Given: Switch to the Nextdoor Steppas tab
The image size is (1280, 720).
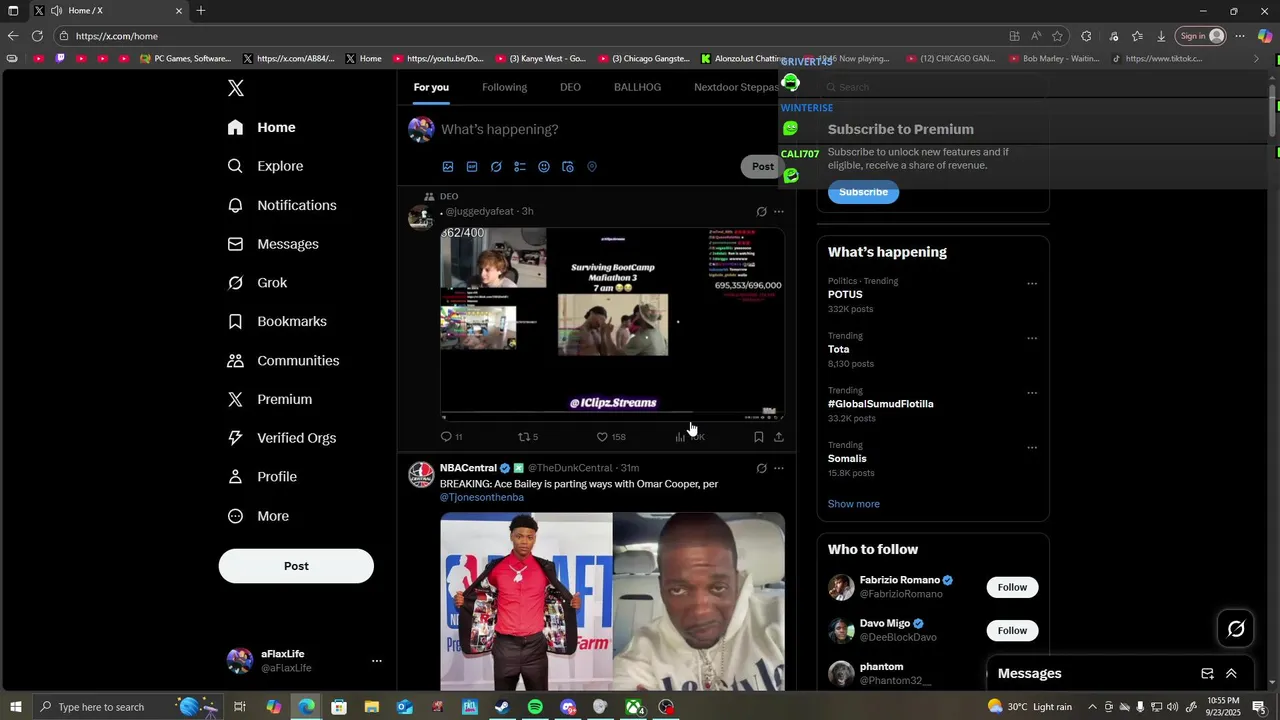Looking at the screenshot, I should [736, 87].
